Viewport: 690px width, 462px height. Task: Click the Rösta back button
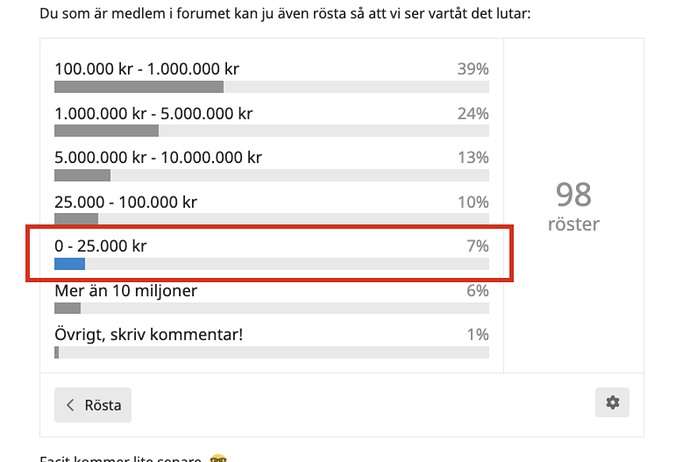[x=93, y=405]
